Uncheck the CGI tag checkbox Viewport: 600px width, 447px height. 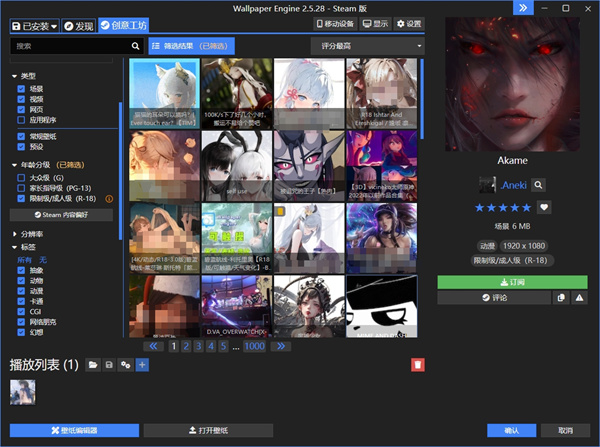tap(21, 312)
